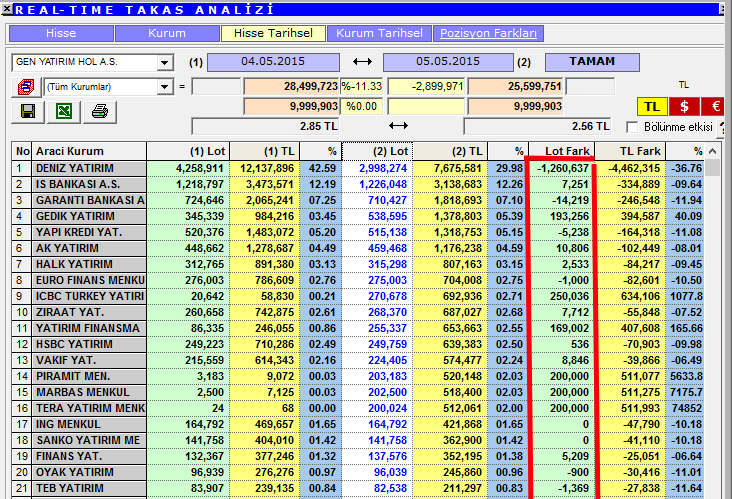Image resolution: width=732 pixels, height=499 pixels.
Task: Sort by the Araci Kurum column header
Action: [x=89, y=151]
